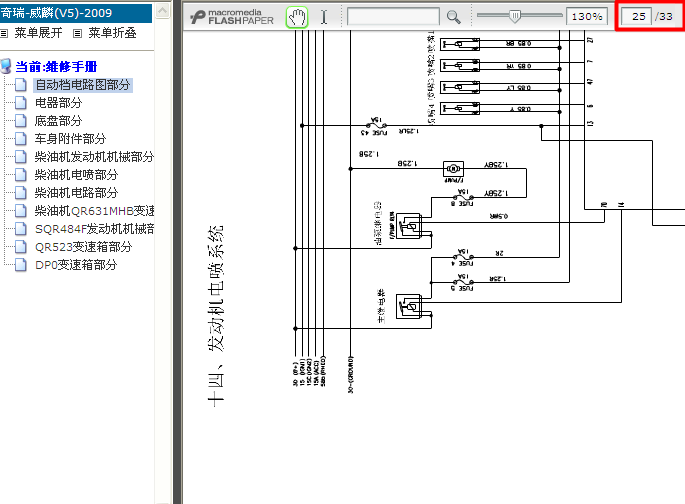Screen dimensions: 685x504
Task: Click the magnifier search icon
Action: tap(453, 17)
